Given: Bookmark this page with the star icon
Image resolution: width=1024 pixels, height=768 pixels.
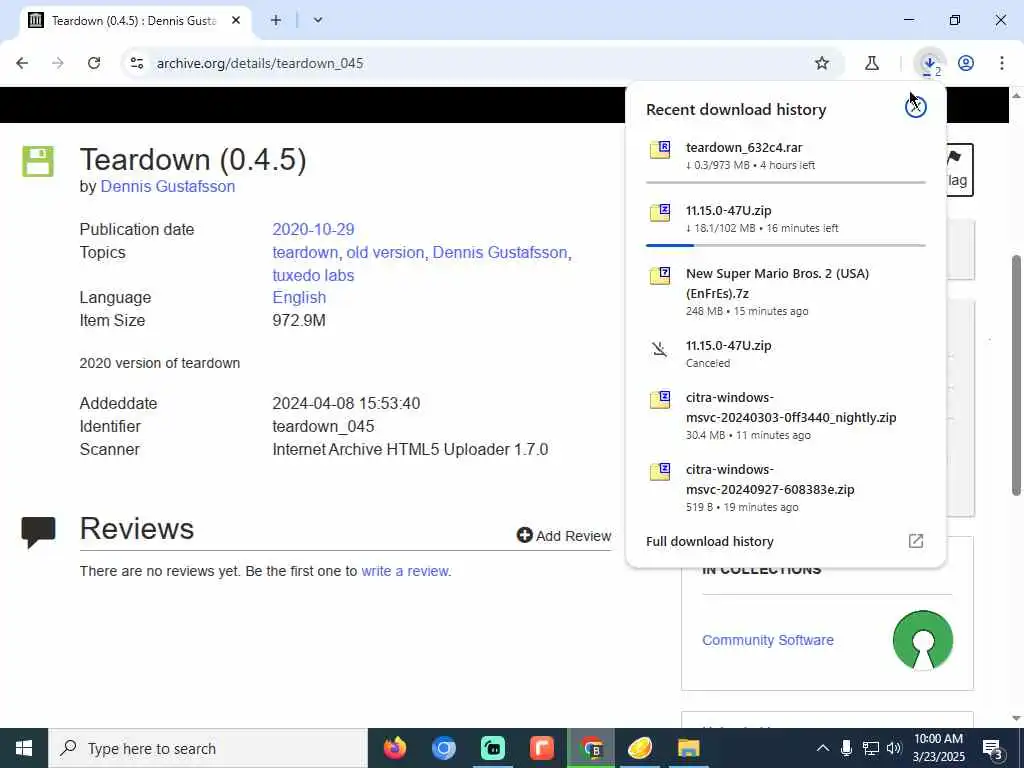Looking at the screenshot, I should tap(822, 63).
